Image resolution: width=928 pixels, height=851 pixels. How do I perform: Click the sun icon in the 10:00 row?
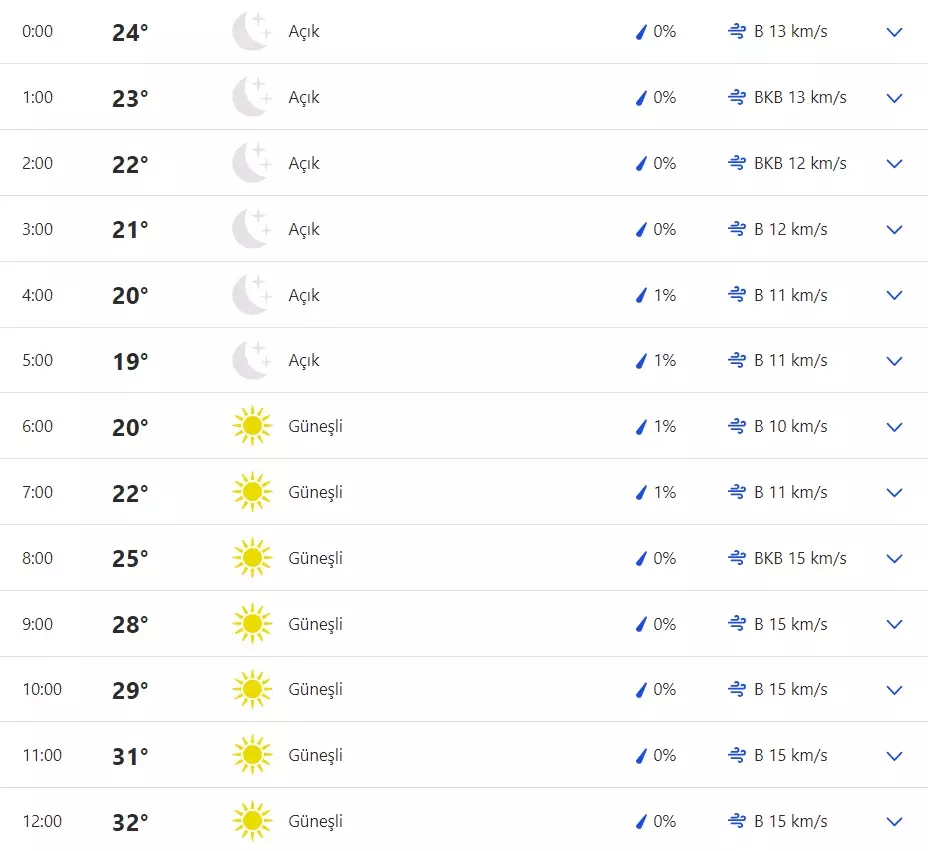(251, 690)
